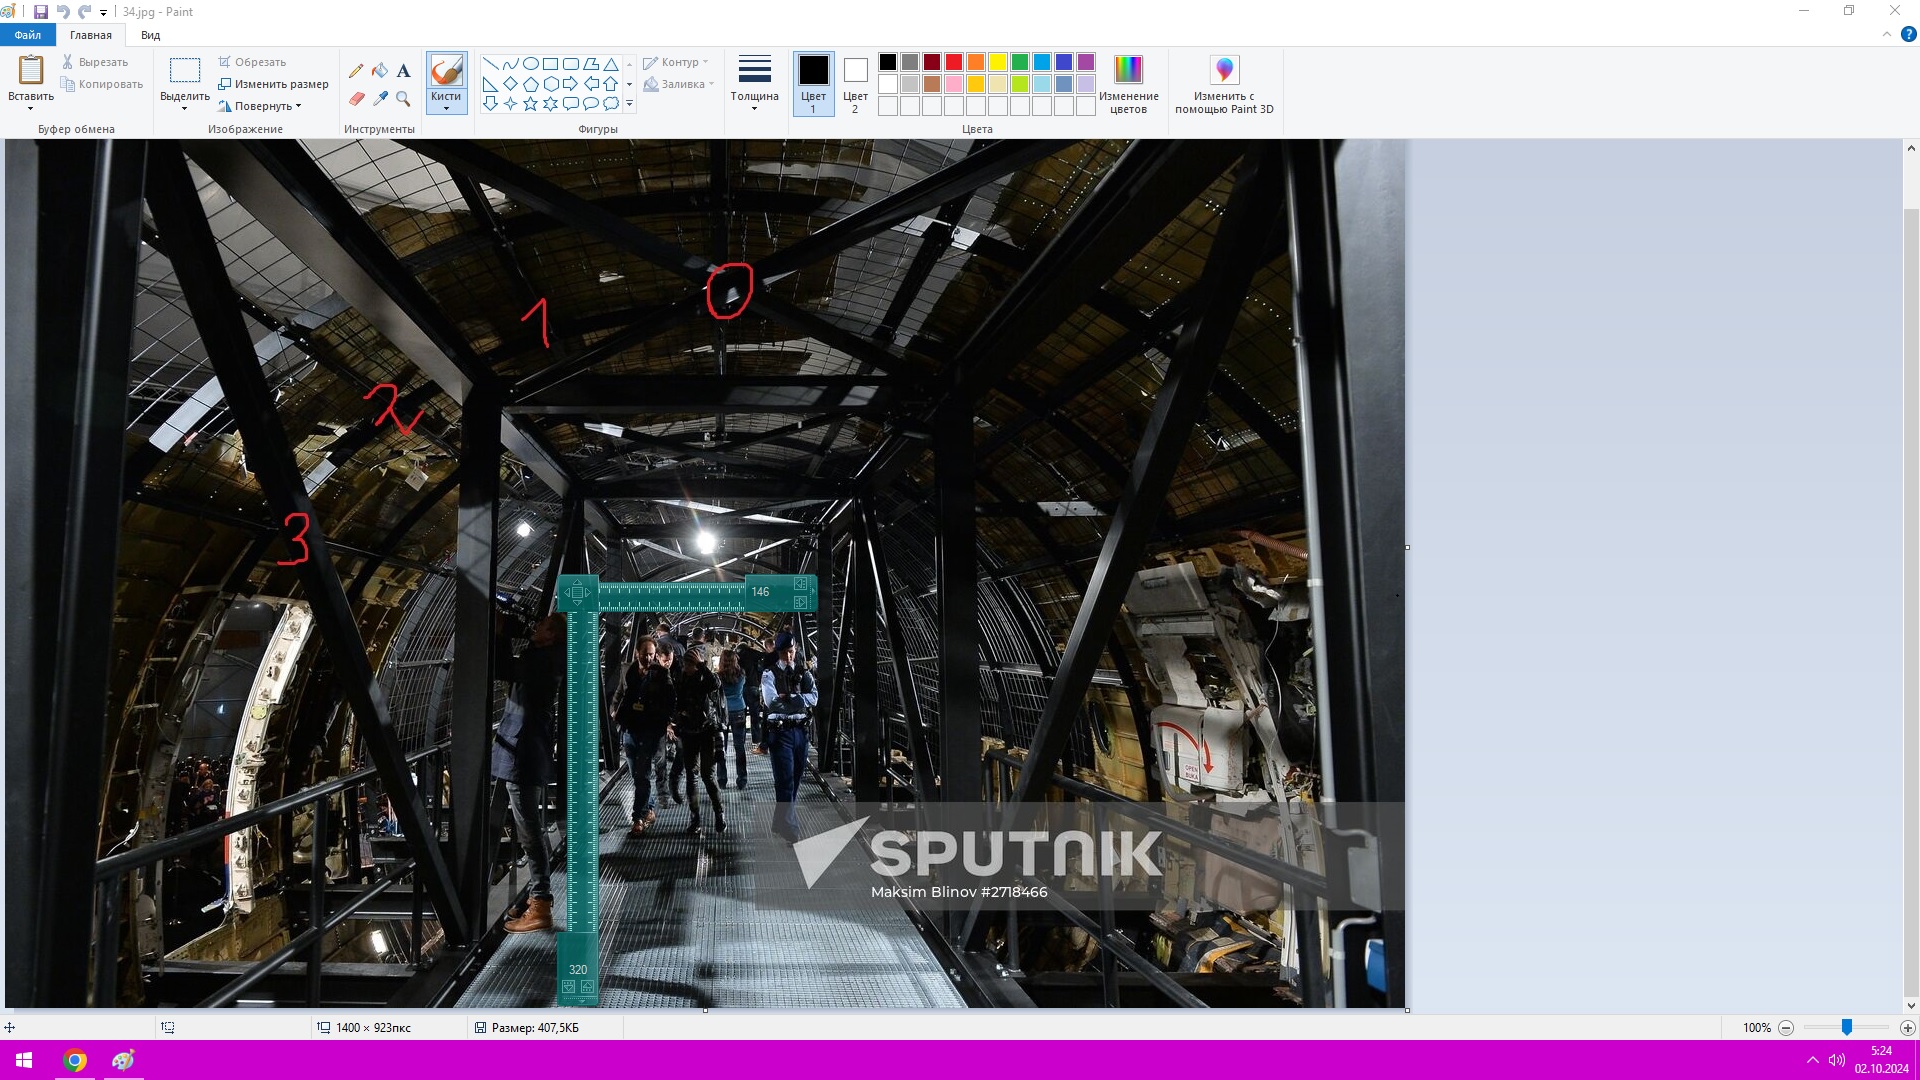Activate Цвет 1 foreground color
The image size is (1920, 1080).
(x=813, y=83)
